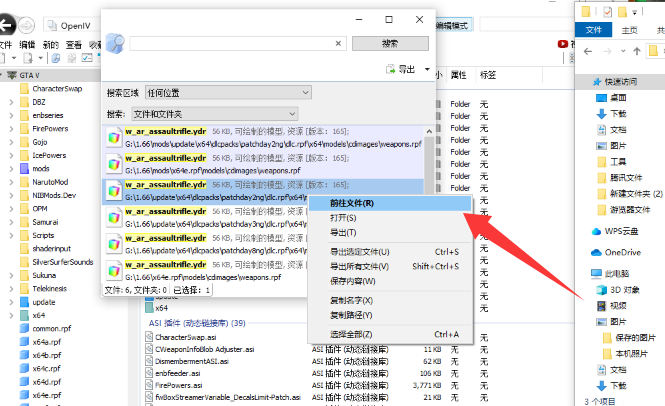Click the properties checkmark icon in the Explorer title bar

(x=607, y=12)
